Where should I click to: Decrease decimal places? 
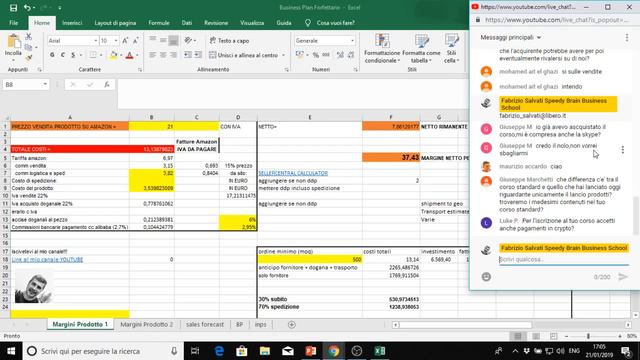pos(351,55)
